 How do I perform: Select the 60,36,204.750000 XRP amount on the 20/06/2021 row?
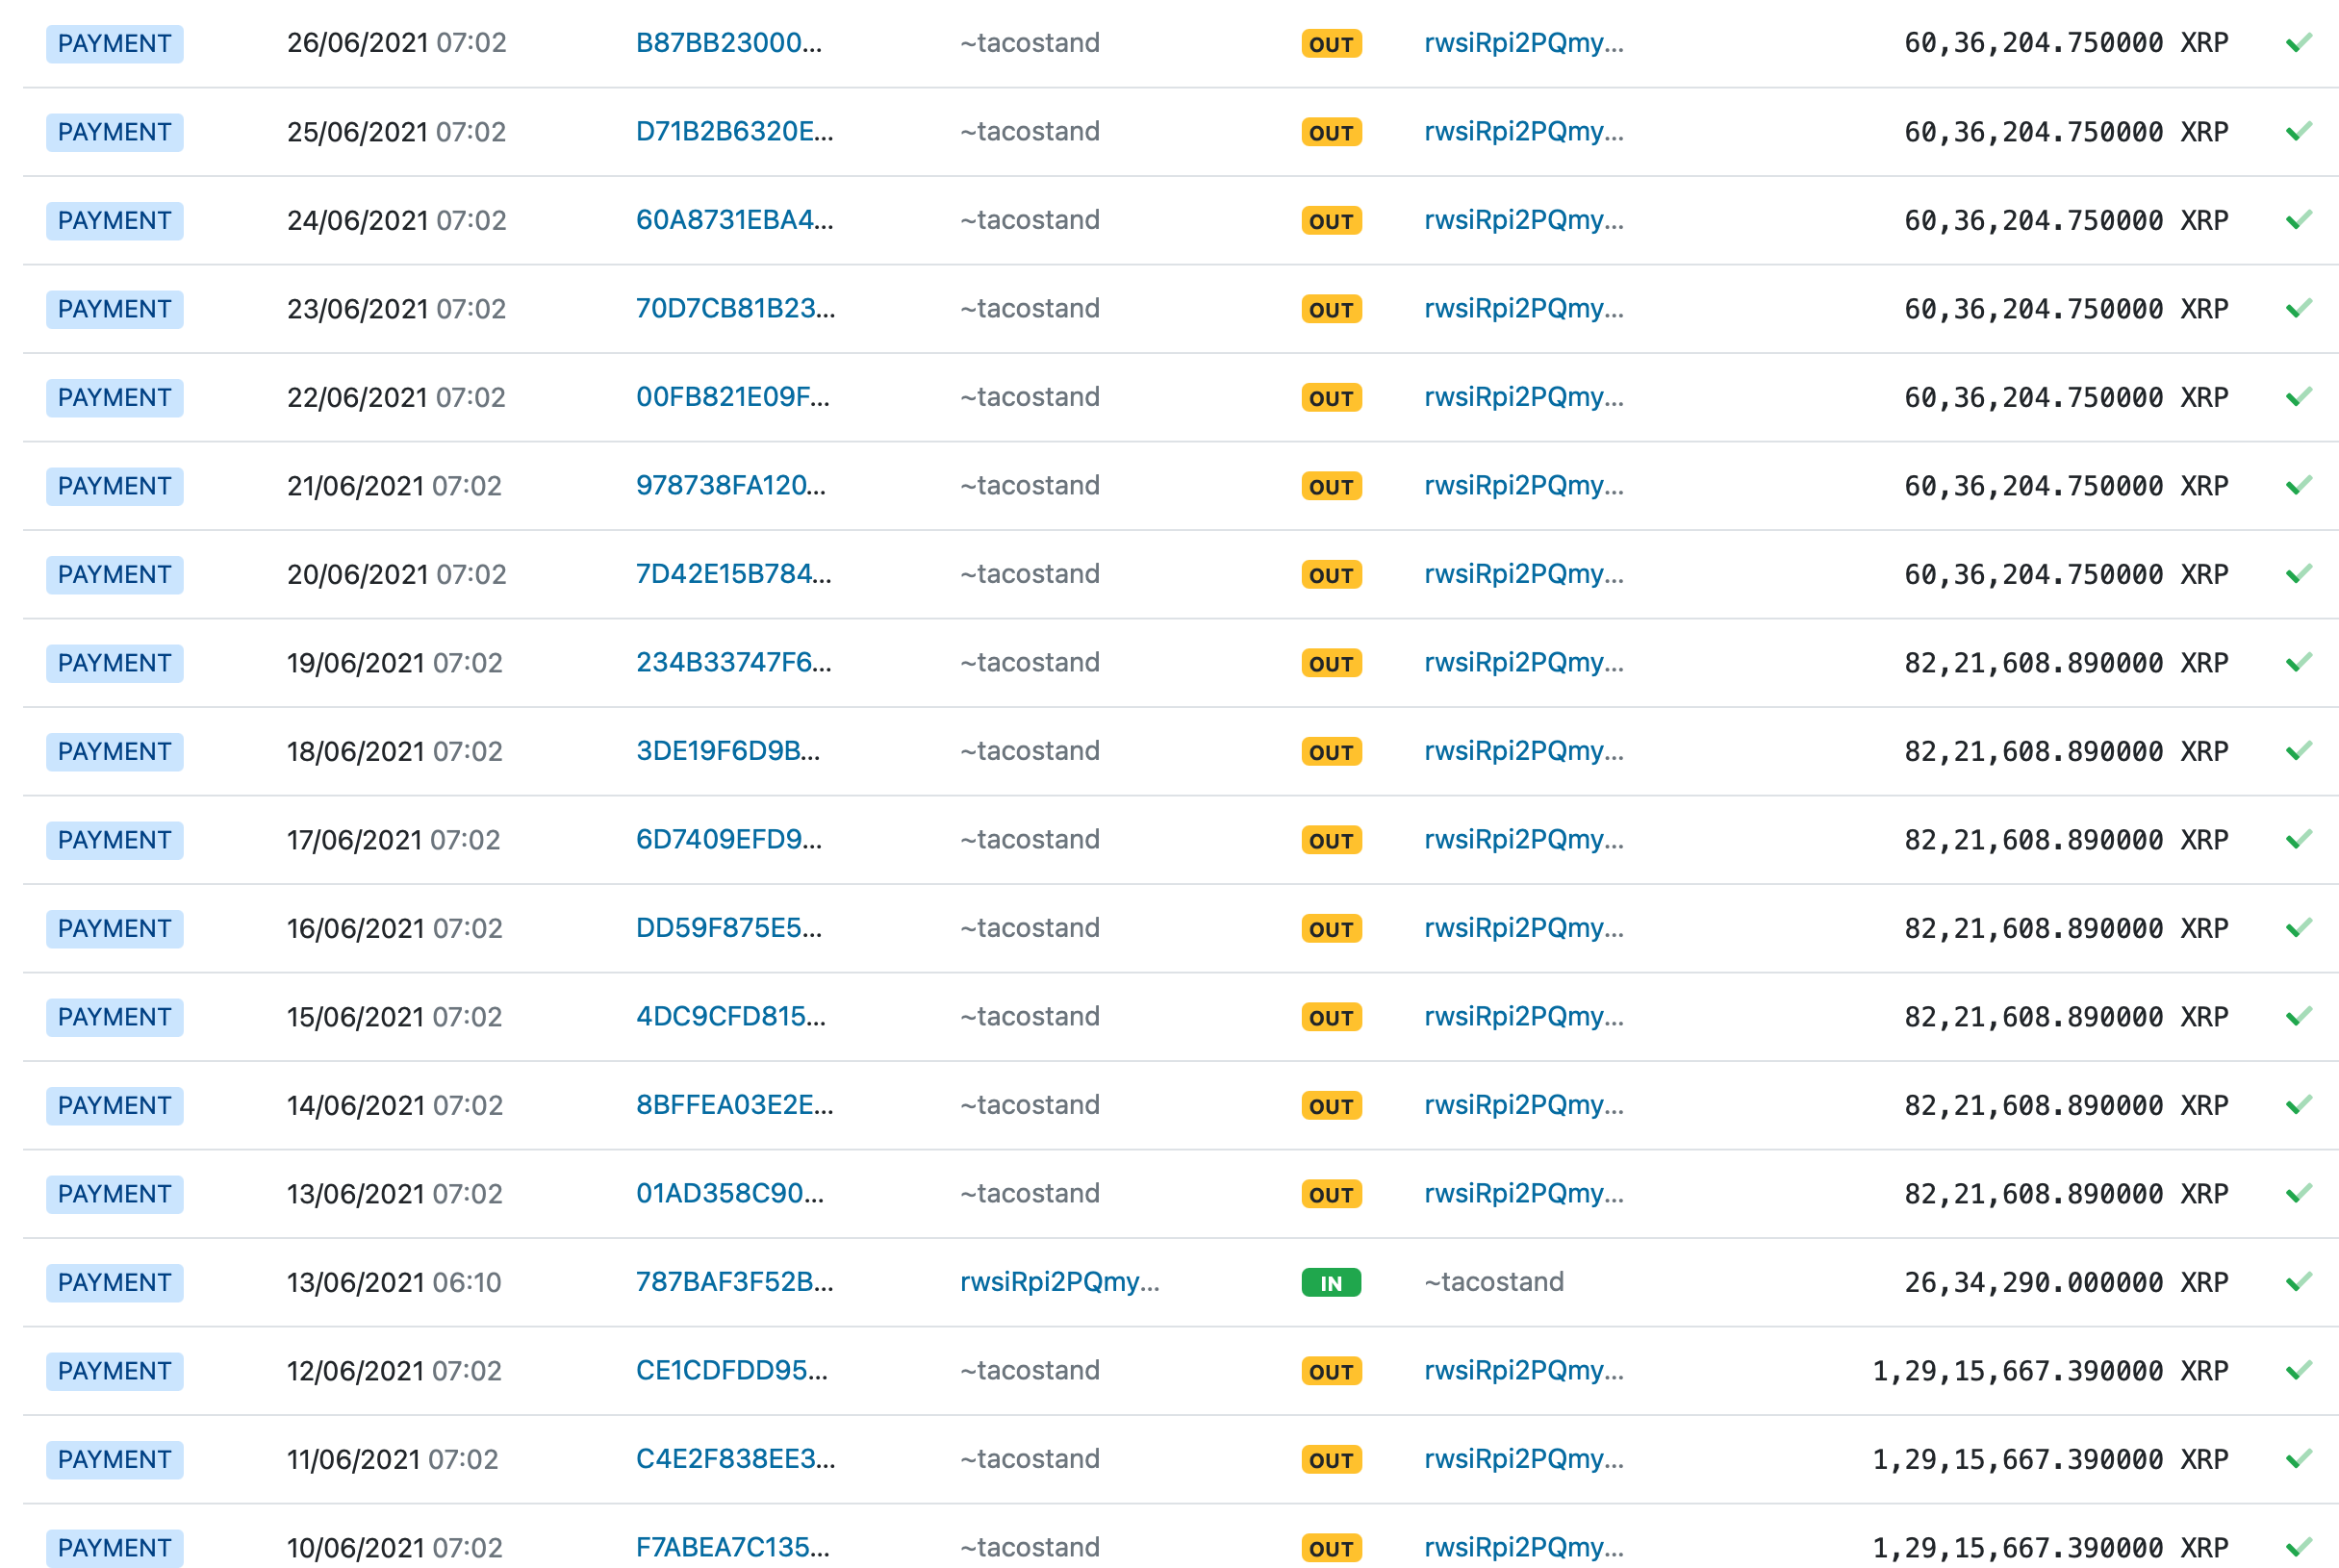[x=2066, y=574]
